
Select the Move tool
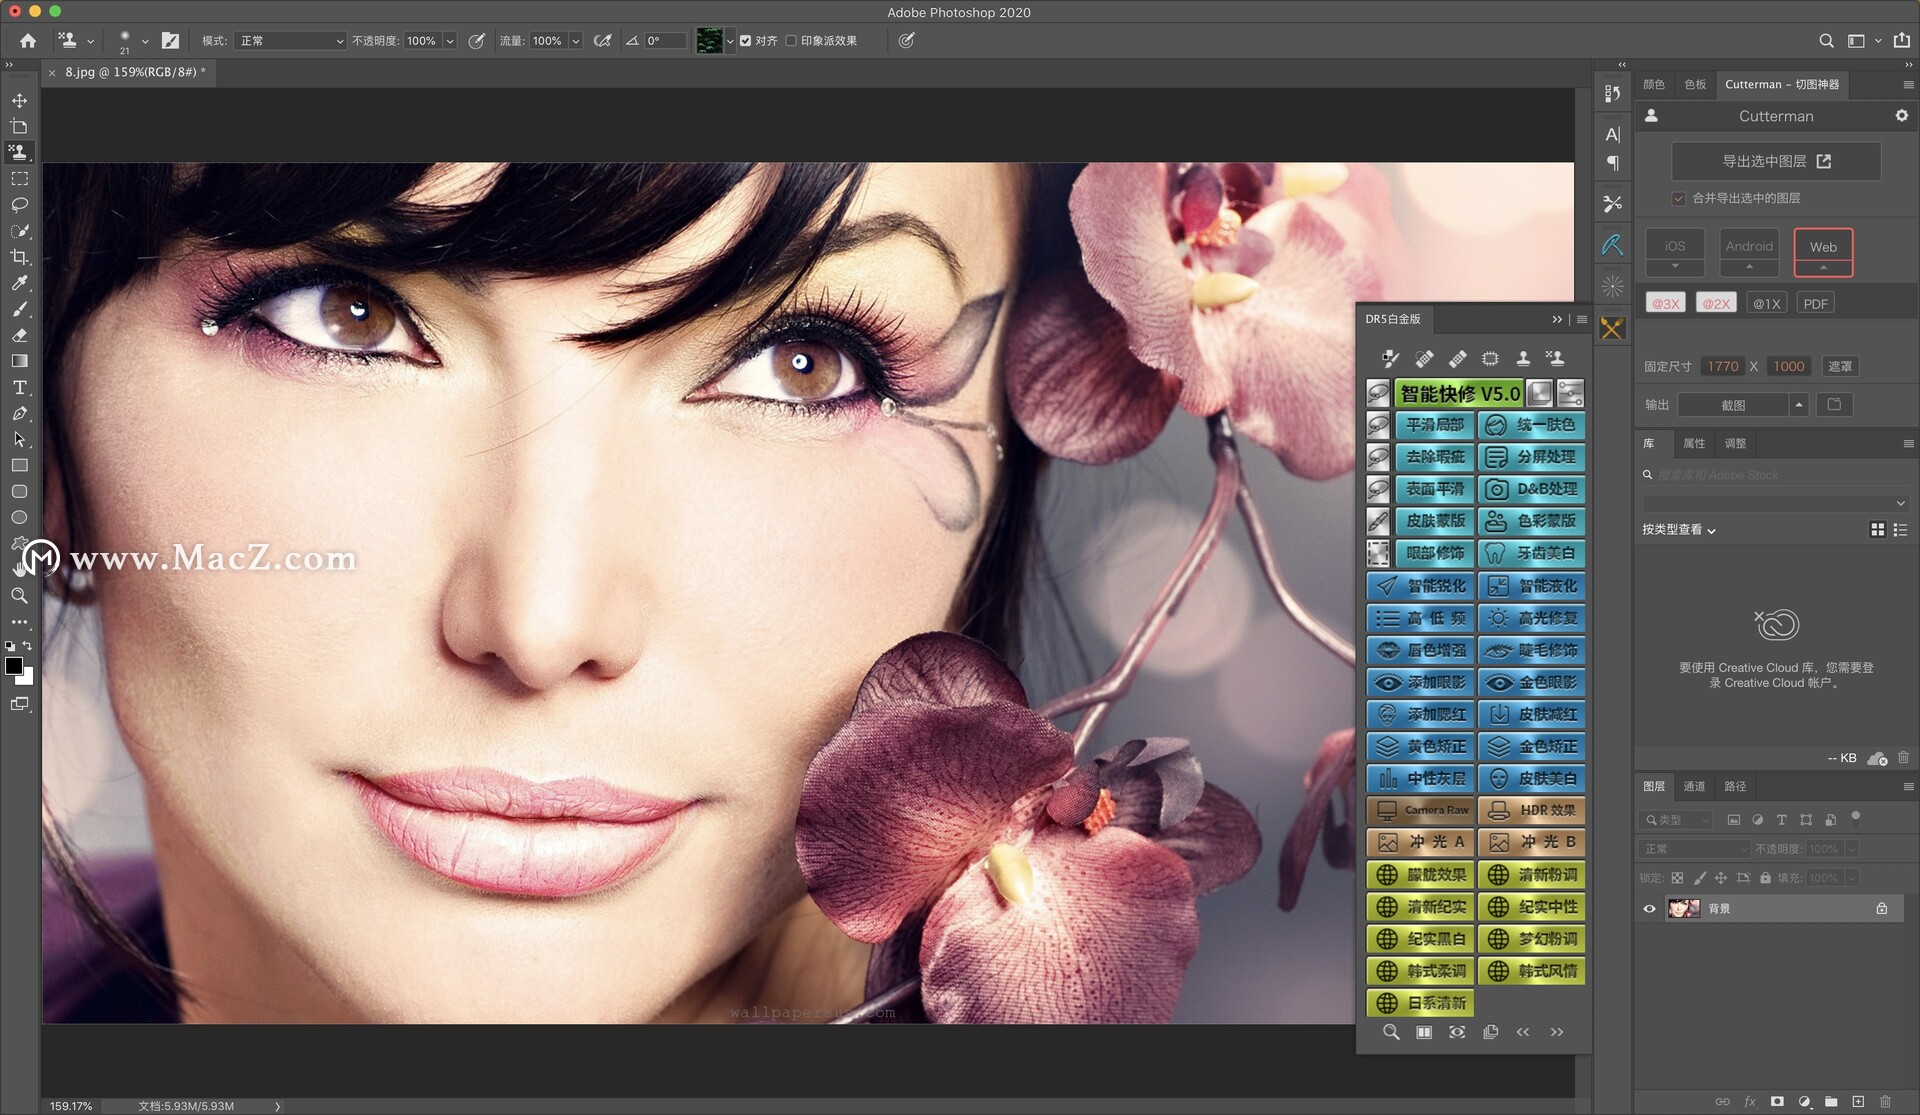pos(19,101)
